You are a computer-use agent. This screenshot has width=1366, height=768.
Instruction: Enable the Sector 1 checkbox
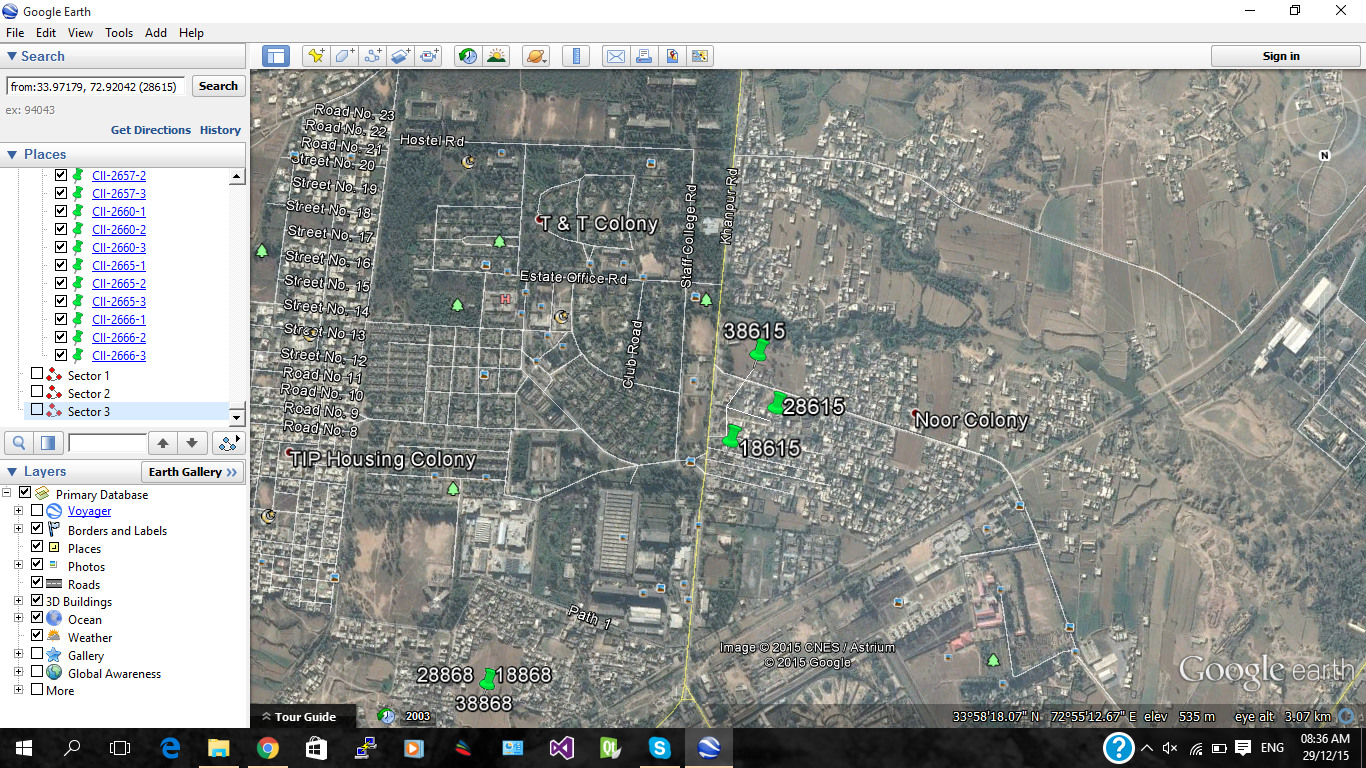tap(37, 374)
